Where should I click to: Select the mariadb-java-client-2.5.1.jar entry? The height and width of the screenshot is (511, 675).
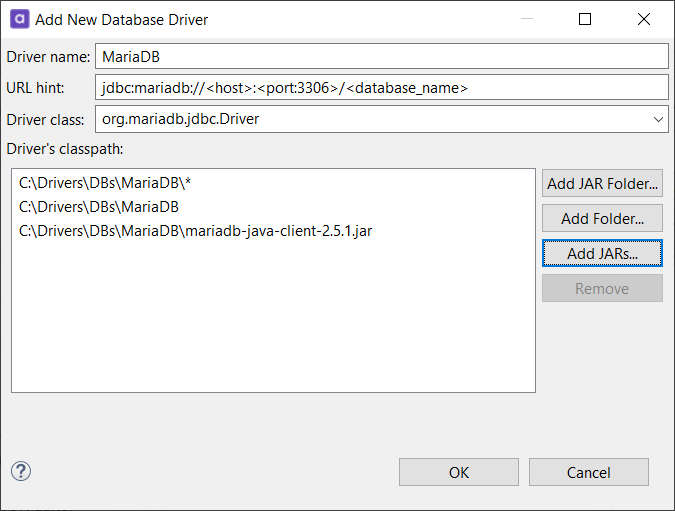[195, 231]
